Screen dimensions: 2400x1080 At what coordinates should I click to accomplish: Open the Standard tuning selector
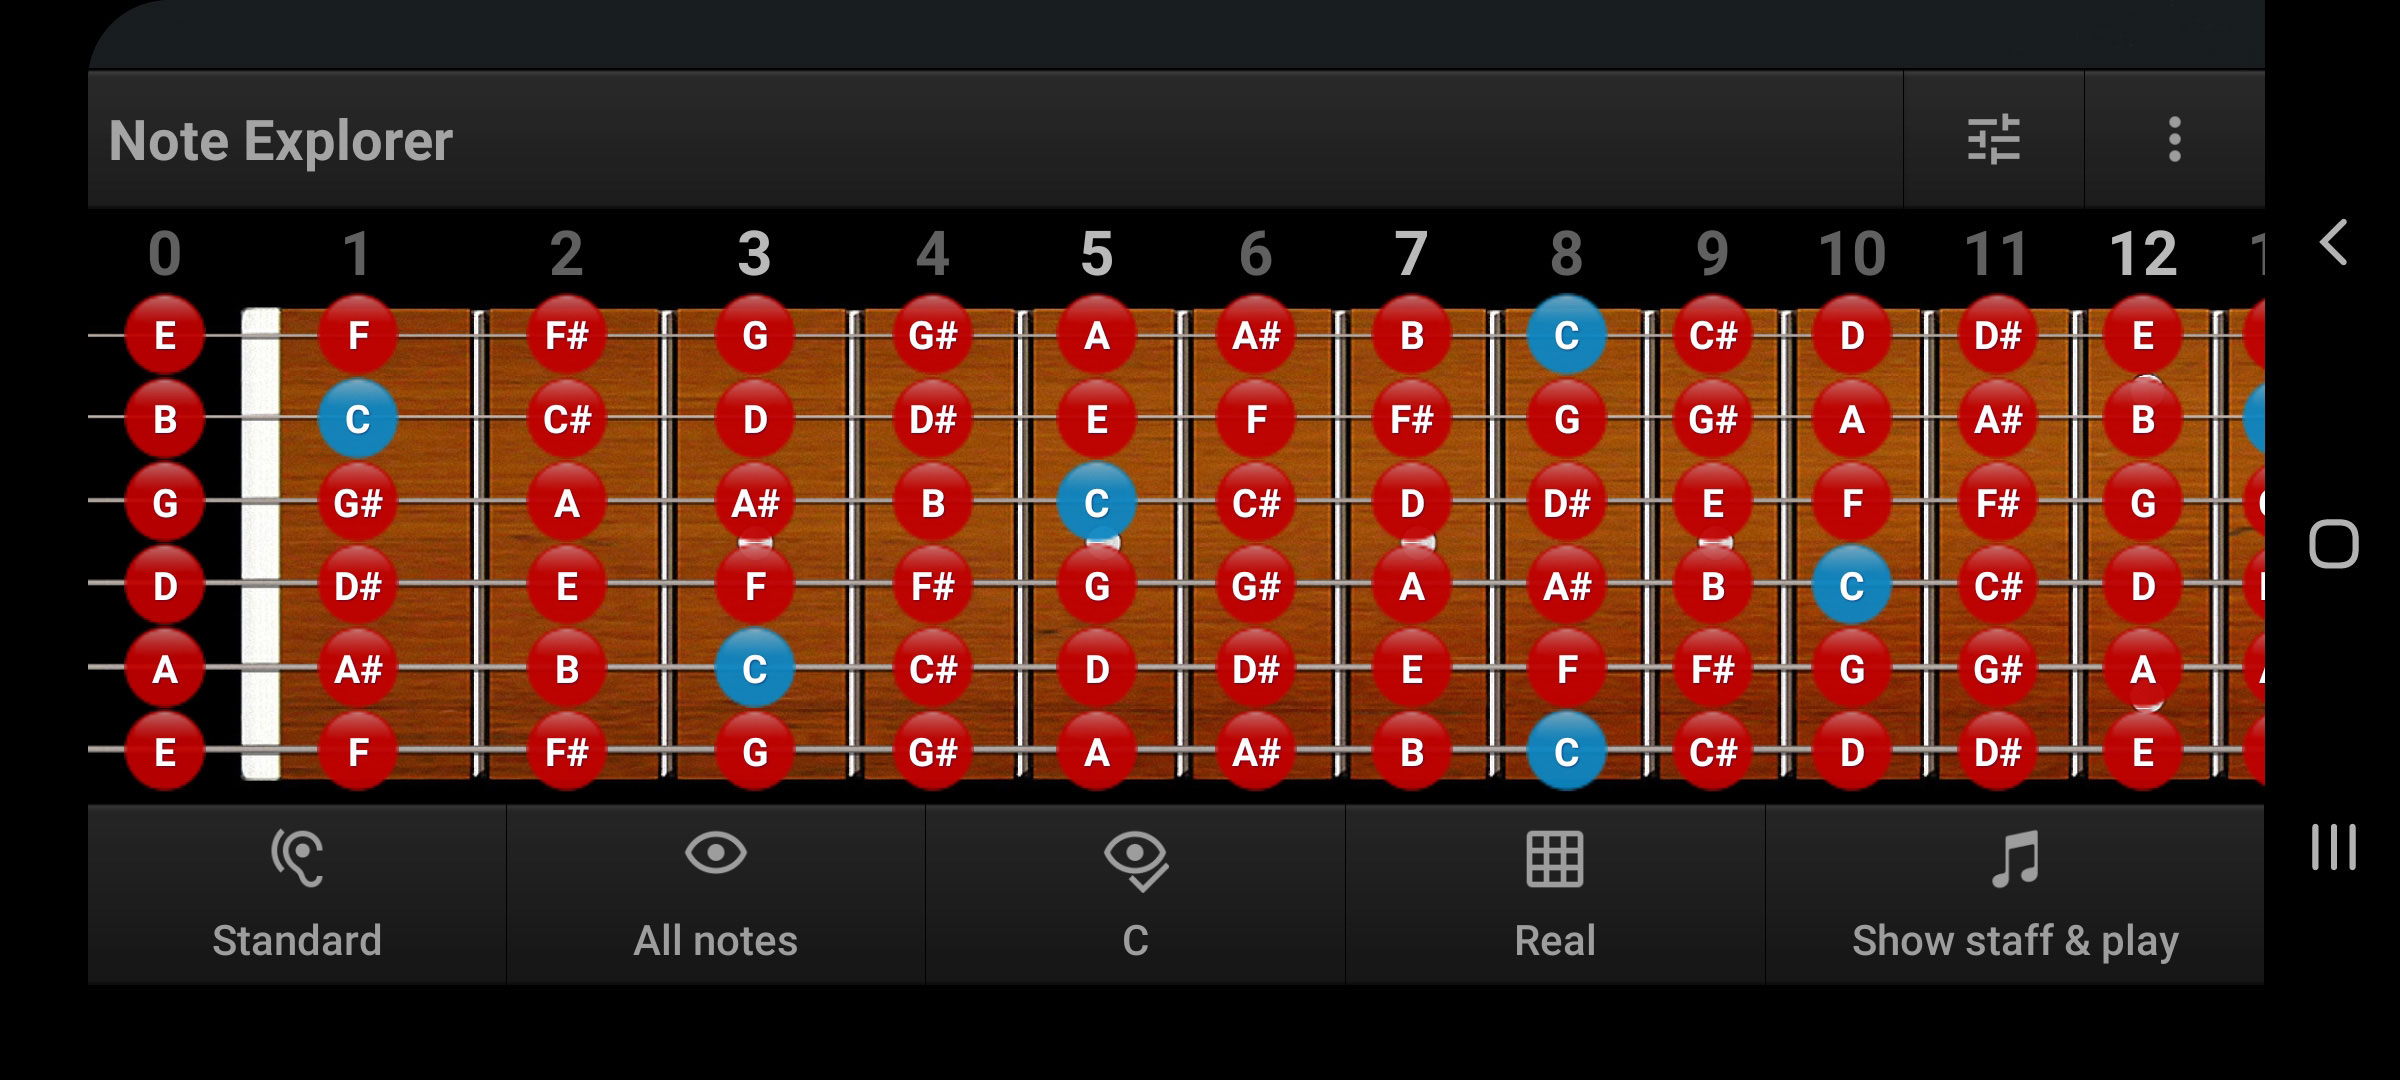click(297, 940)
